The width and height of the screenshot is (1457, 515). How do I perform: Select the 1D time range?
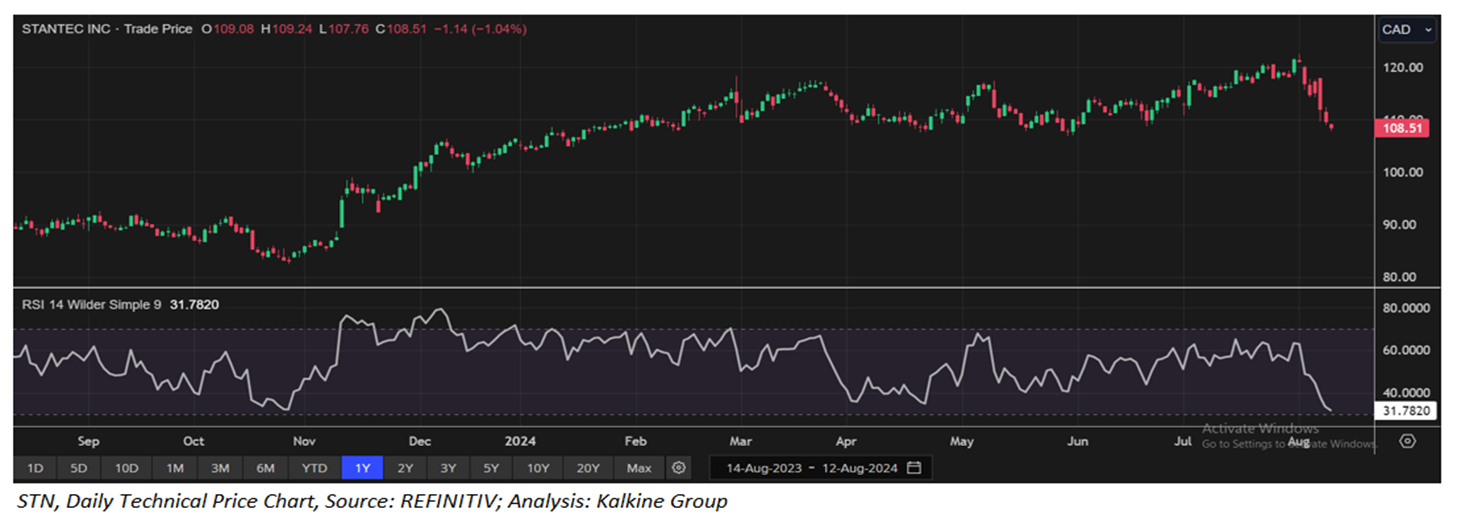pyautogui.click(x=35, y=468)
